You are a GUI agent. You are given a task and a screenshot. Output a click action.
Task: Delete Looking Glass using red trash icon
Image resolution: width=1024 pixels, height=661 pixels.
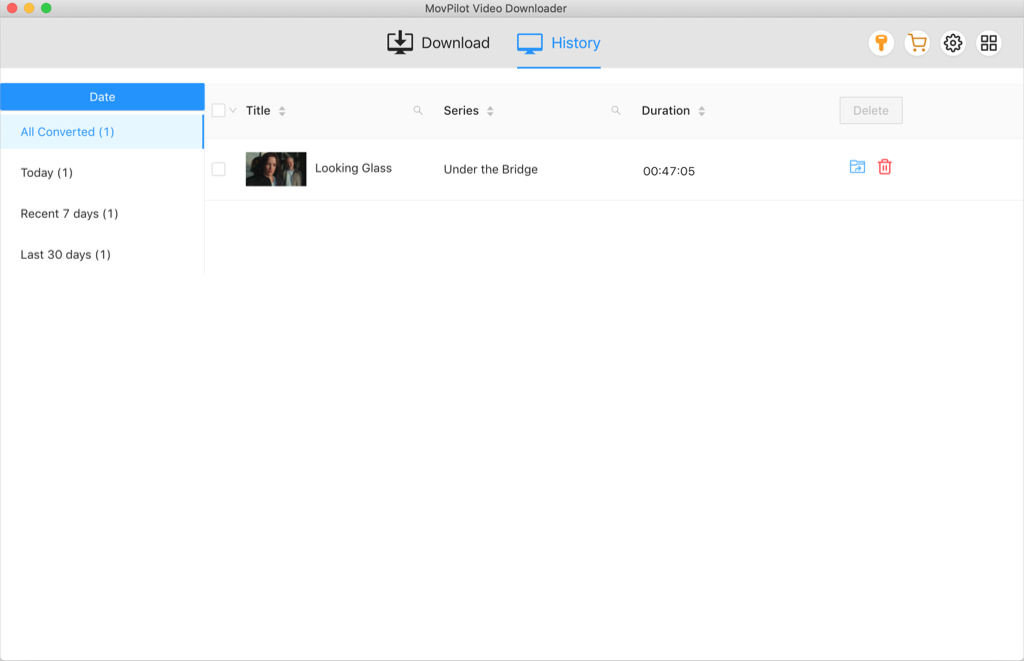click(x=885, y=167)
